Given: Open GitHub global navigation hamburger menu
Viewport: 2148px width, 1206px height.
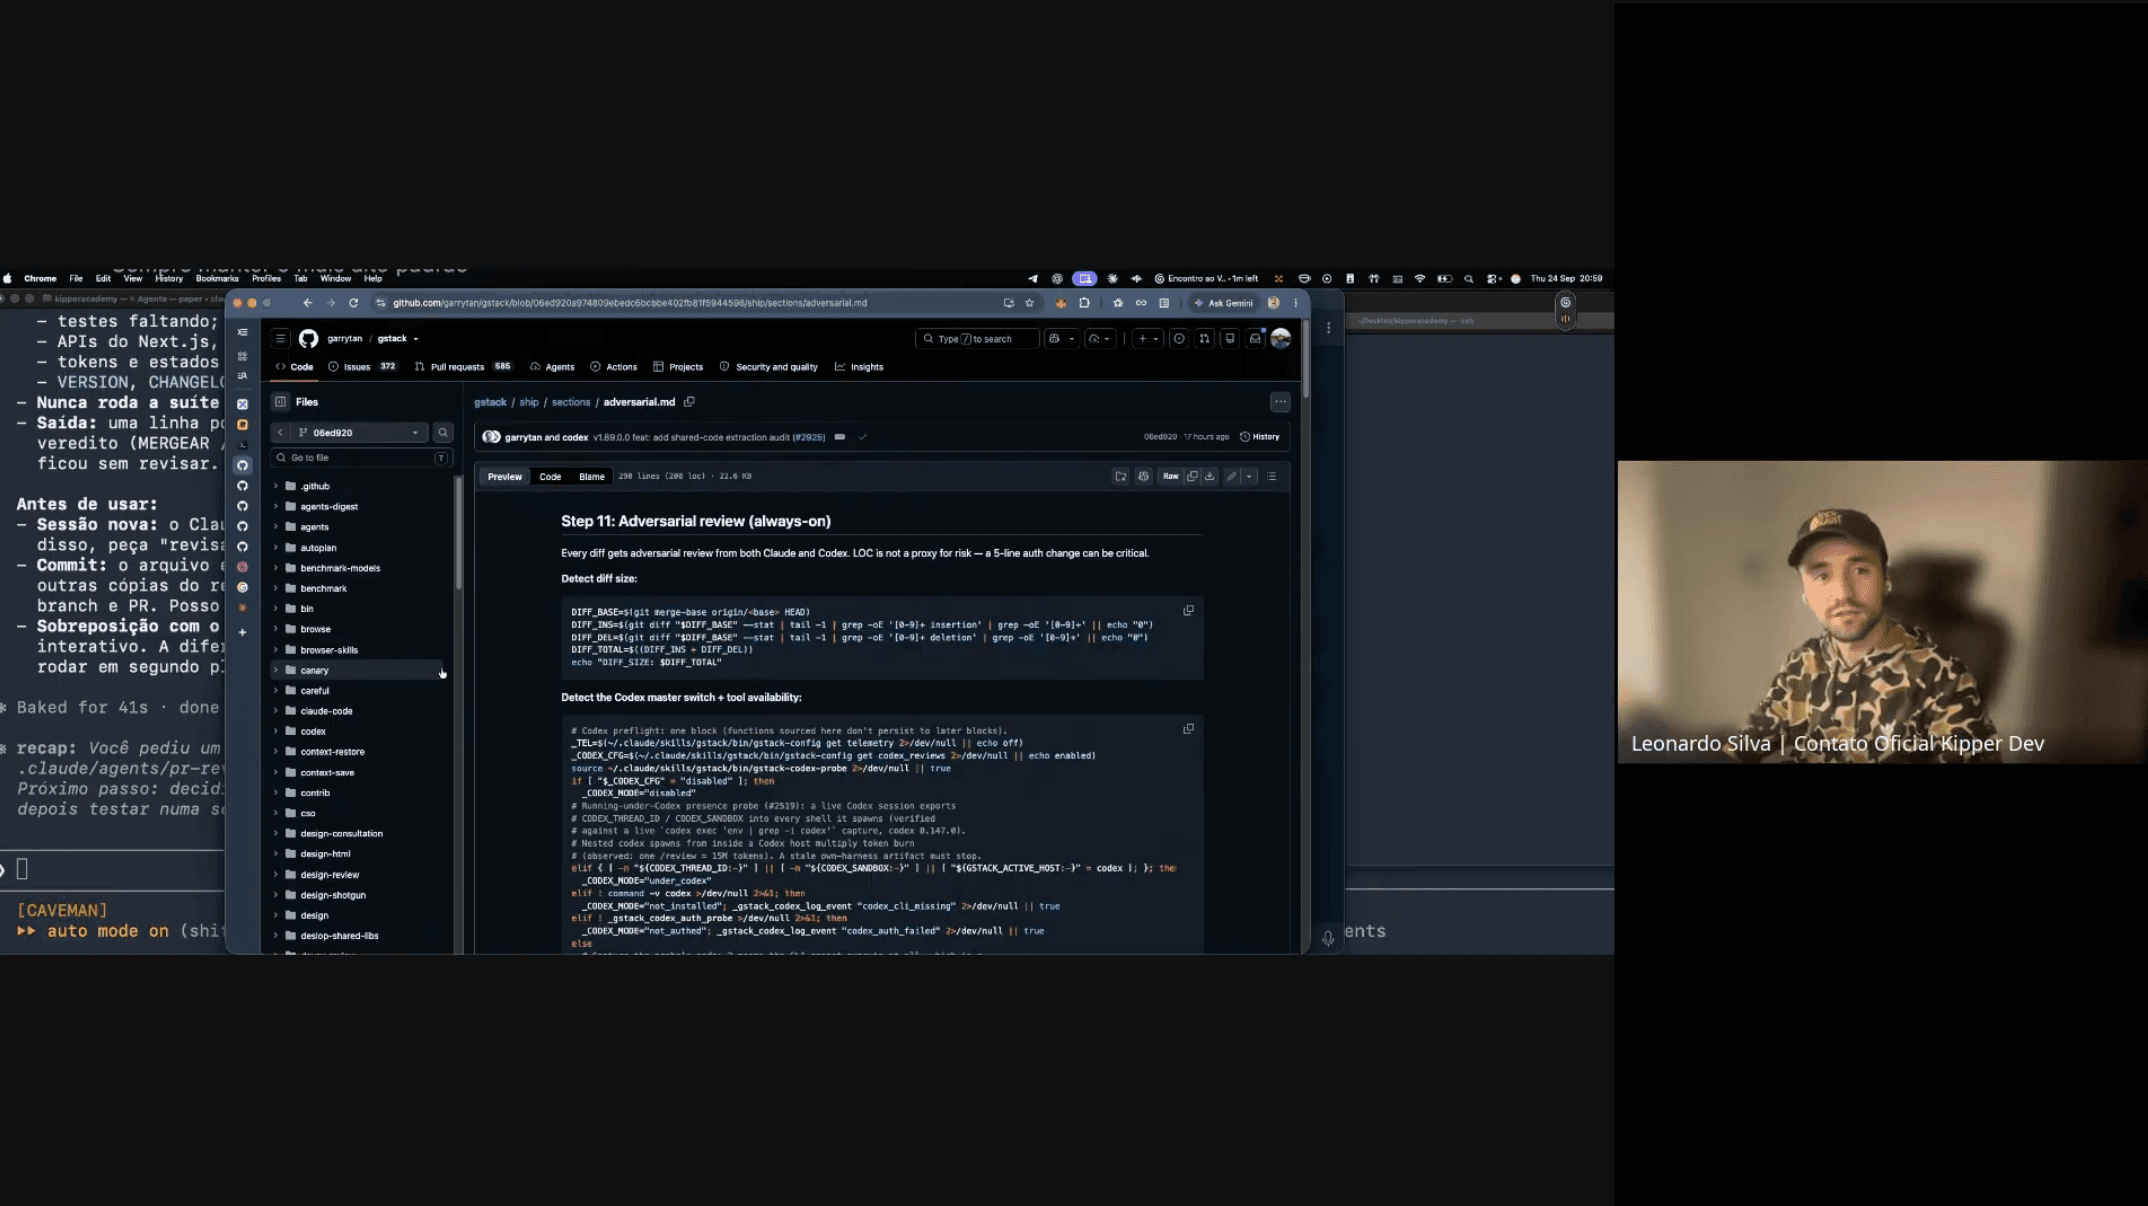Looking at the screenshot, I should pos(281,339).
